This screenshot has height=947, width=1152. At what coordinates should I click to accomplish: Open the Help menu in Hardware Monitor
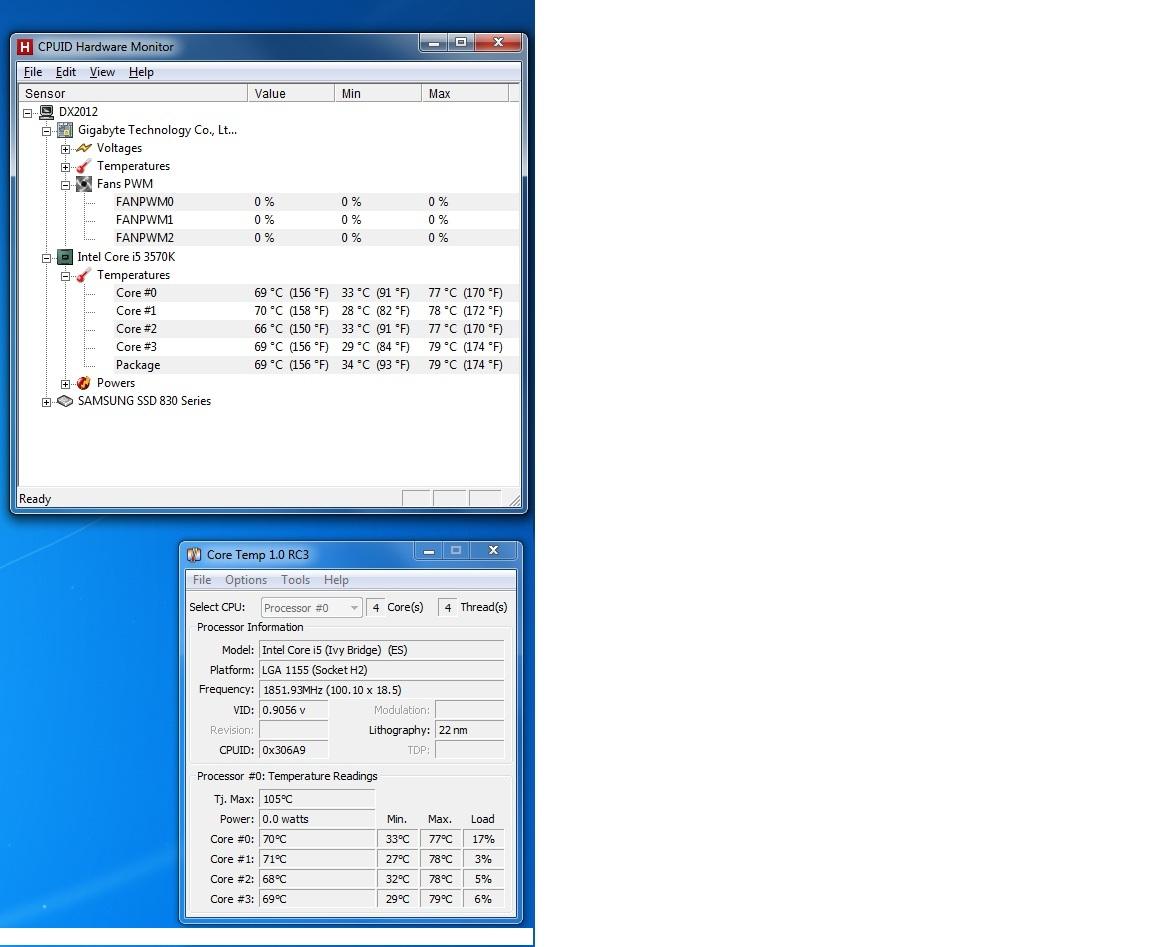pyautogui.click(x=141, y=72)
